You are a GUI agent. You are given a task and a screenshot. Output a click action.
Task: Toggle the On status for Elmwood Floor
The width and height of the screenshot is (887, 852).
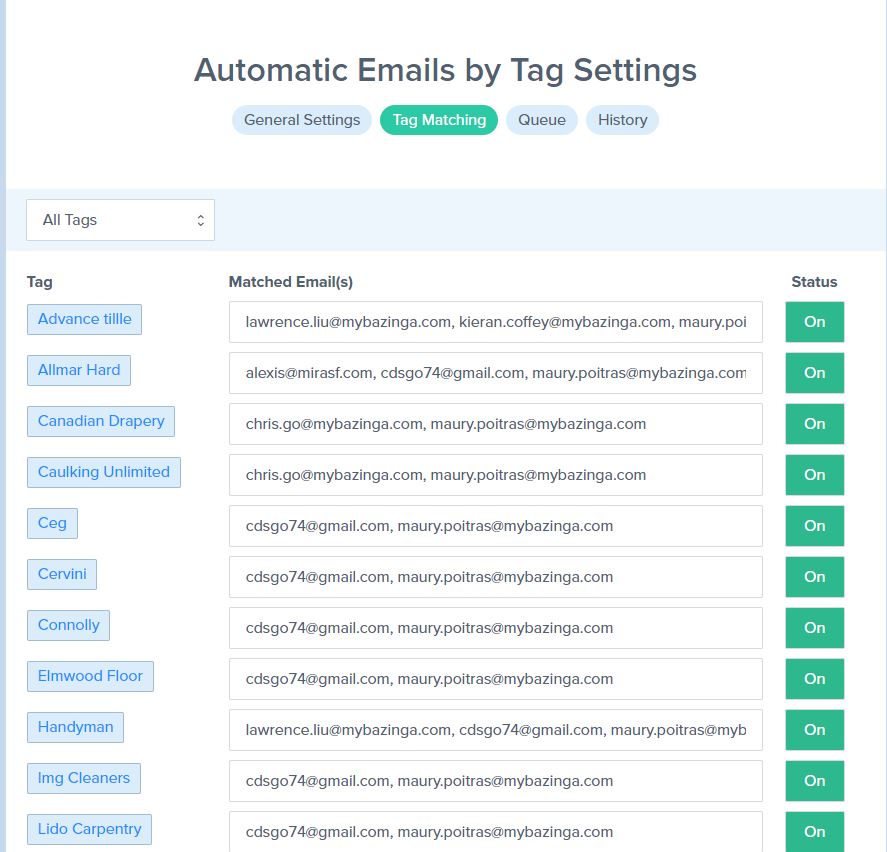815,679
